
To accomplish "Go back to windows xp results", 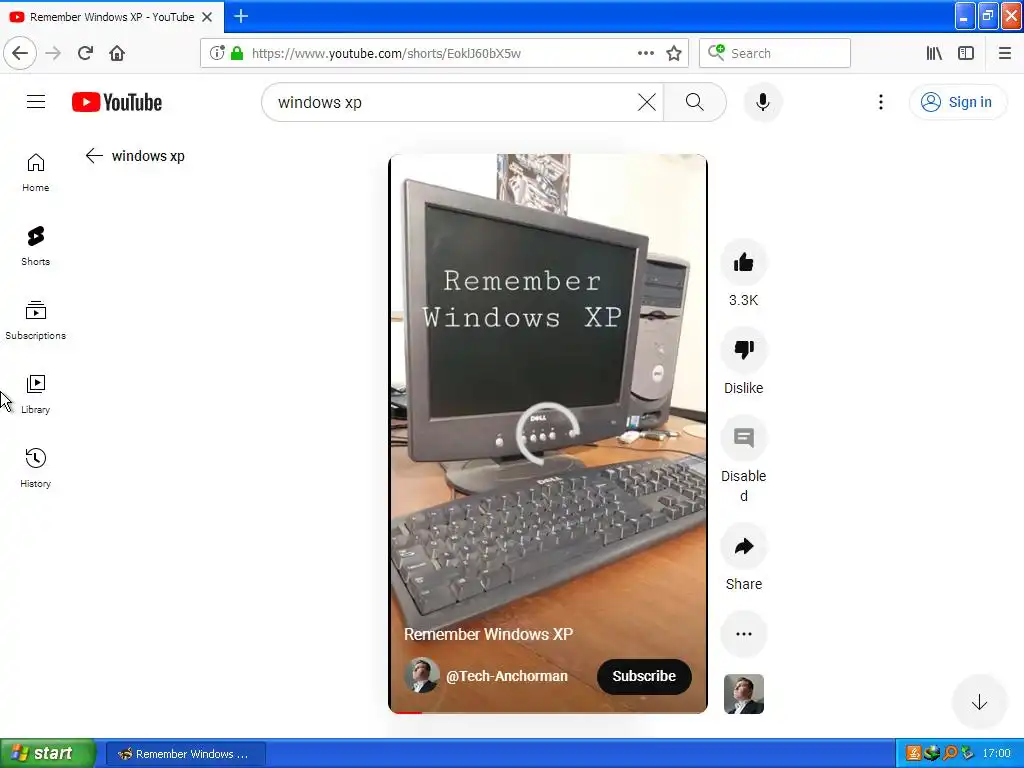I will pos(94,155).
